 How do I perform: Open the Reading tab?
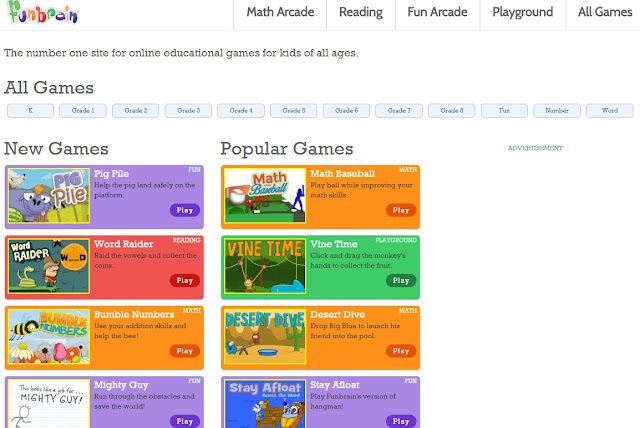point(361,13)
